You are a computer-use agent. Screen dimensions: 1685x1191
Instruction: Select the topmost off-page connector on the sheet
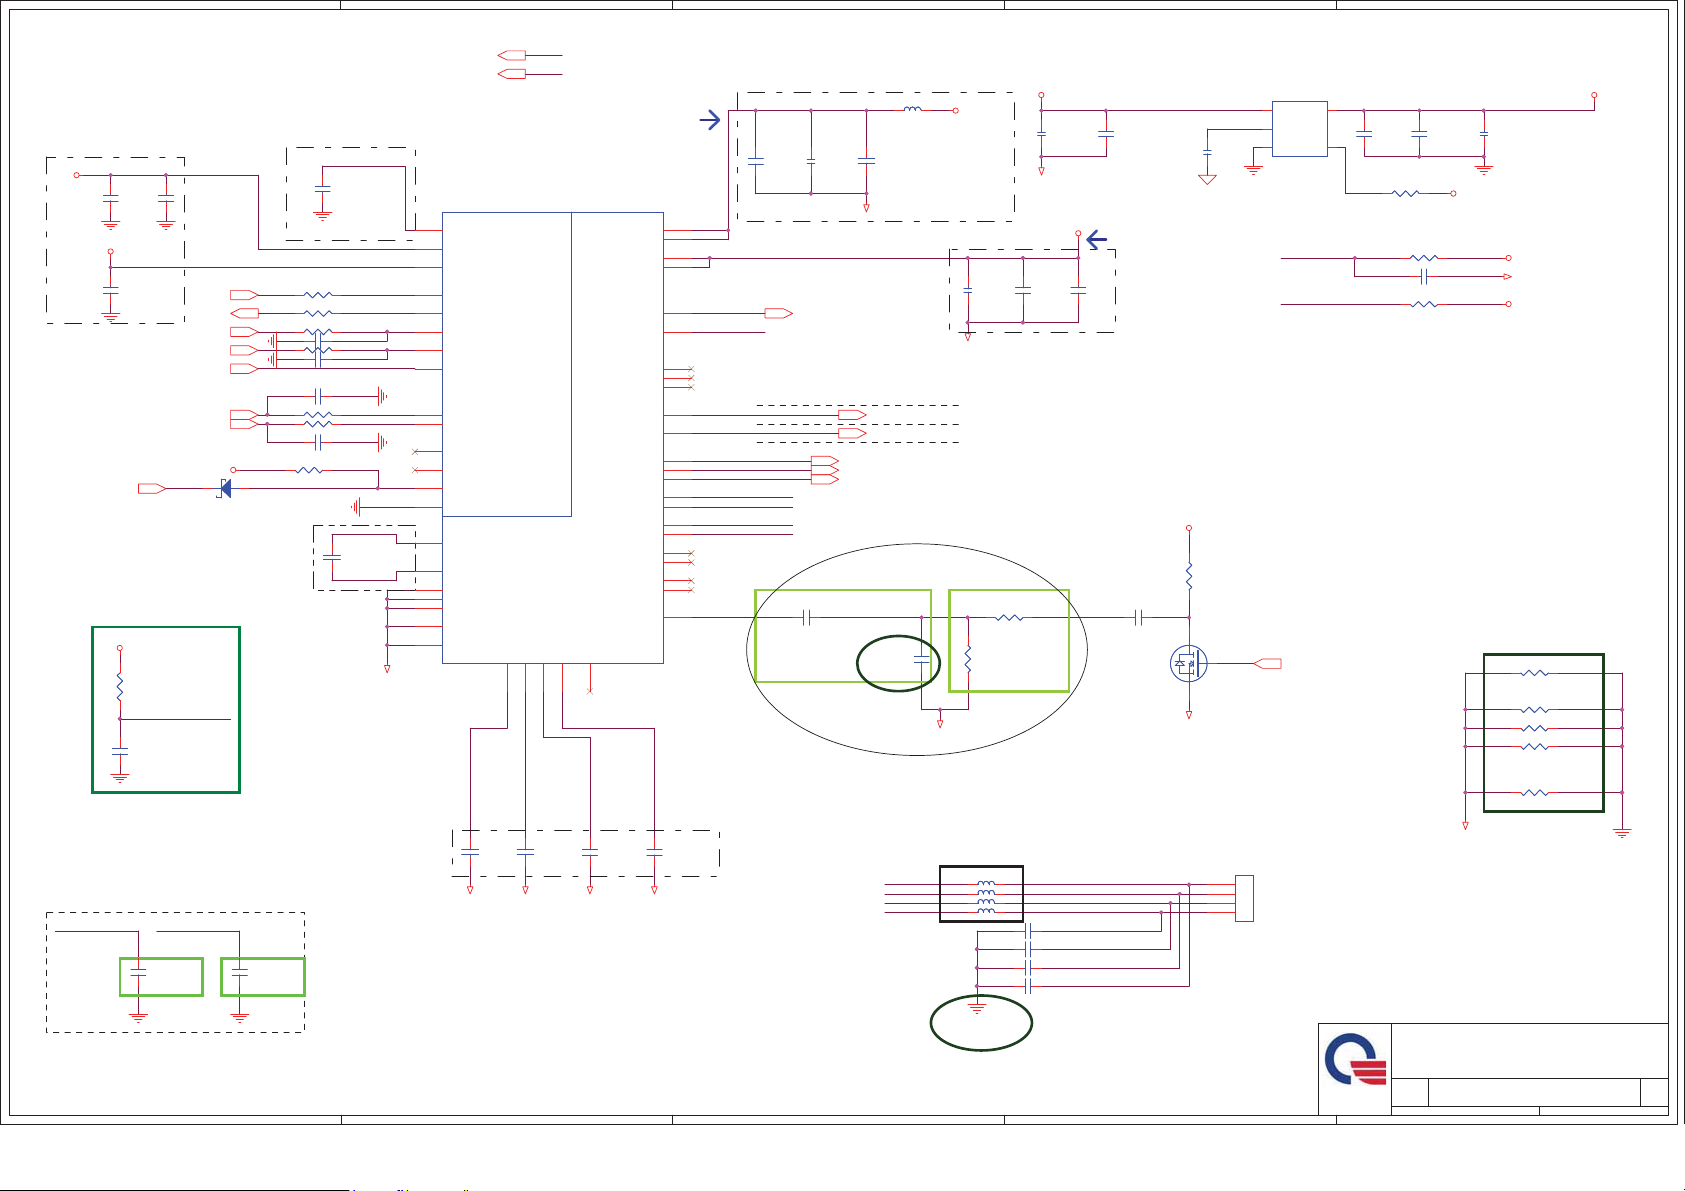tap(512, 55)
